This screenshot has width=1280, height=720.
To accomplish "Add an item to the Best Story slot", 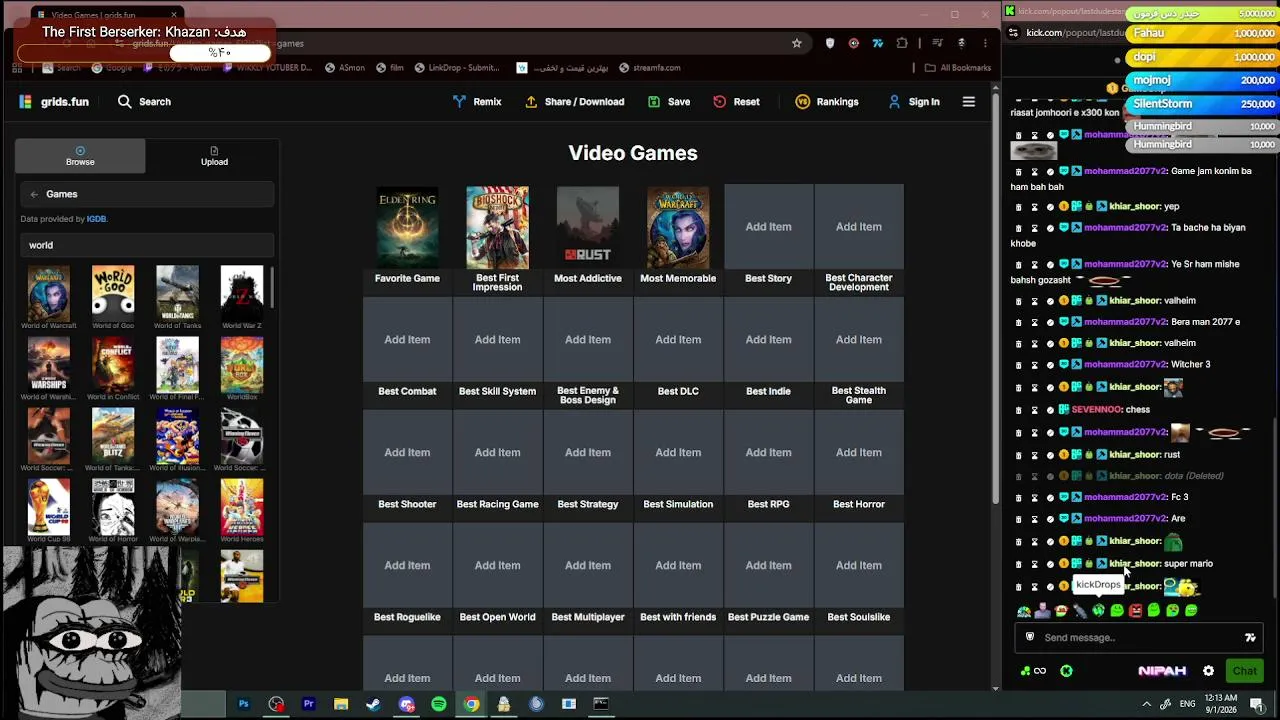I will coord(768,227).
